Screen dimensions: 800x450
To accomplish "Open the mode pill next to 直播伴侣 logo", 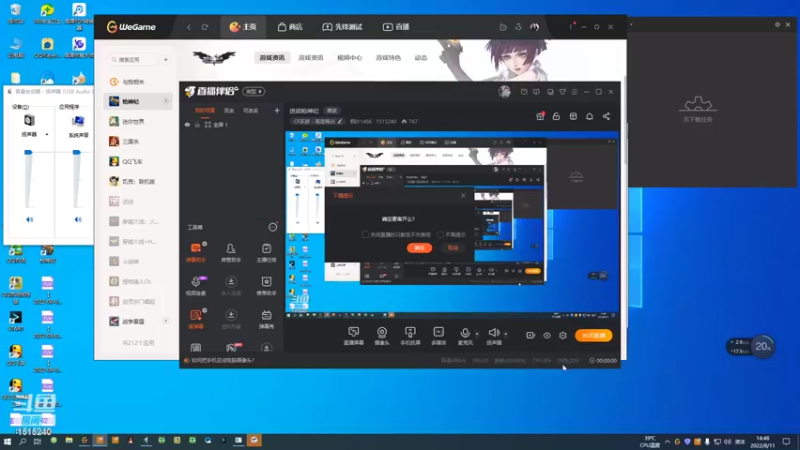I will pos(254,91).
